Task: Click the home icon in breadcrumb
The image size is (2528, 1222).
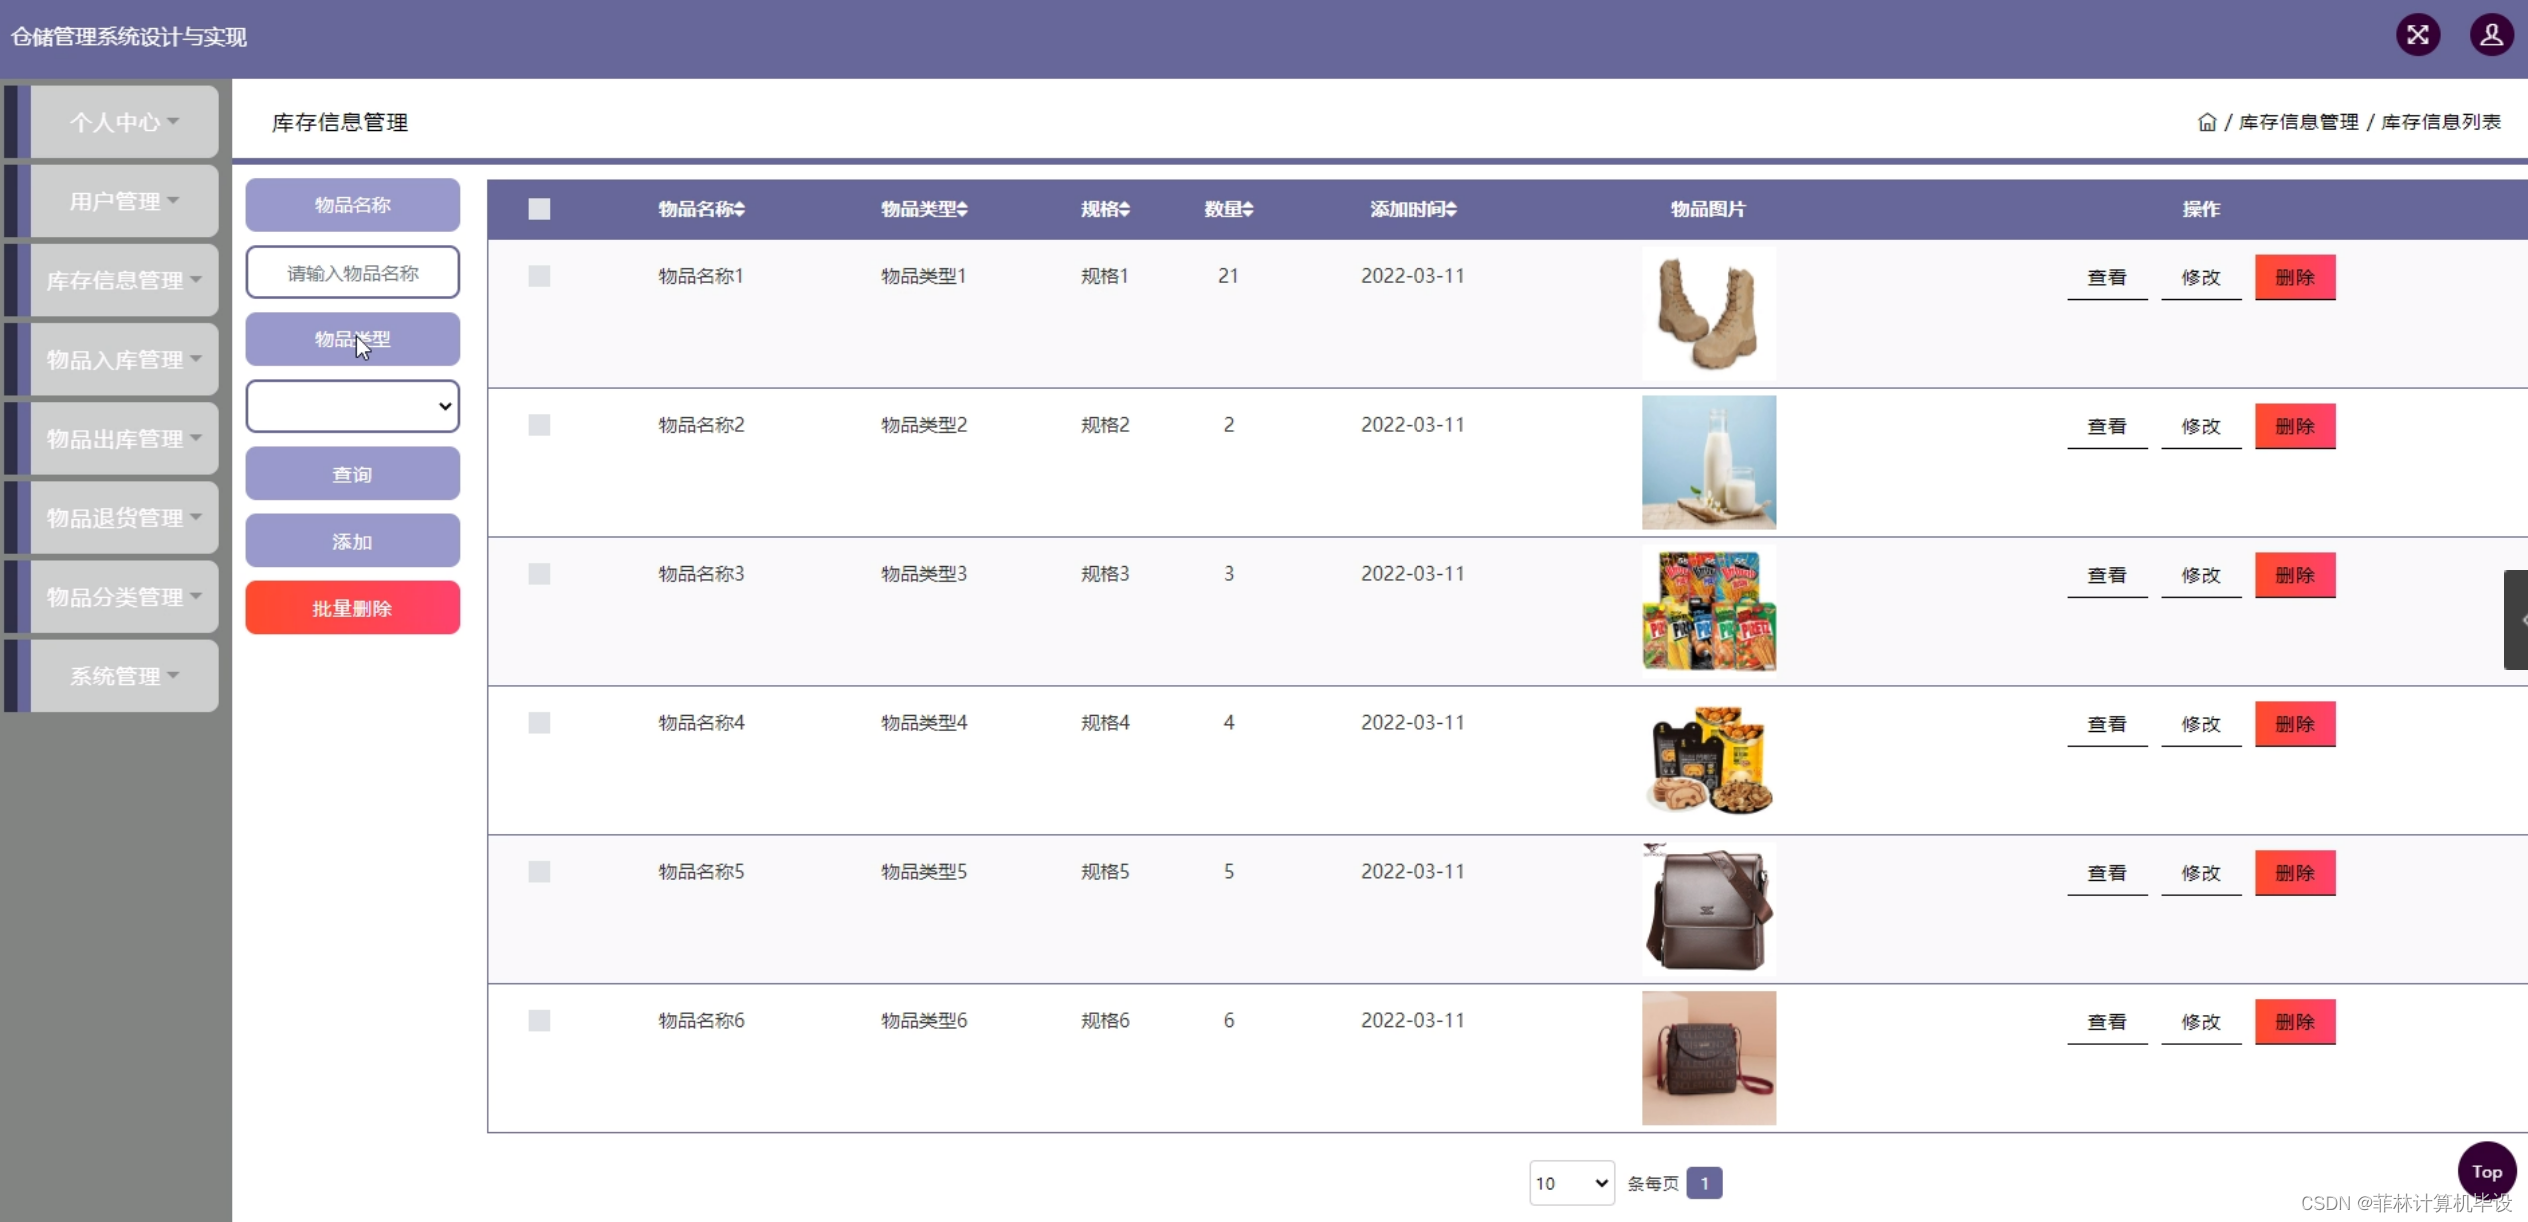Action: [2206, 122]
